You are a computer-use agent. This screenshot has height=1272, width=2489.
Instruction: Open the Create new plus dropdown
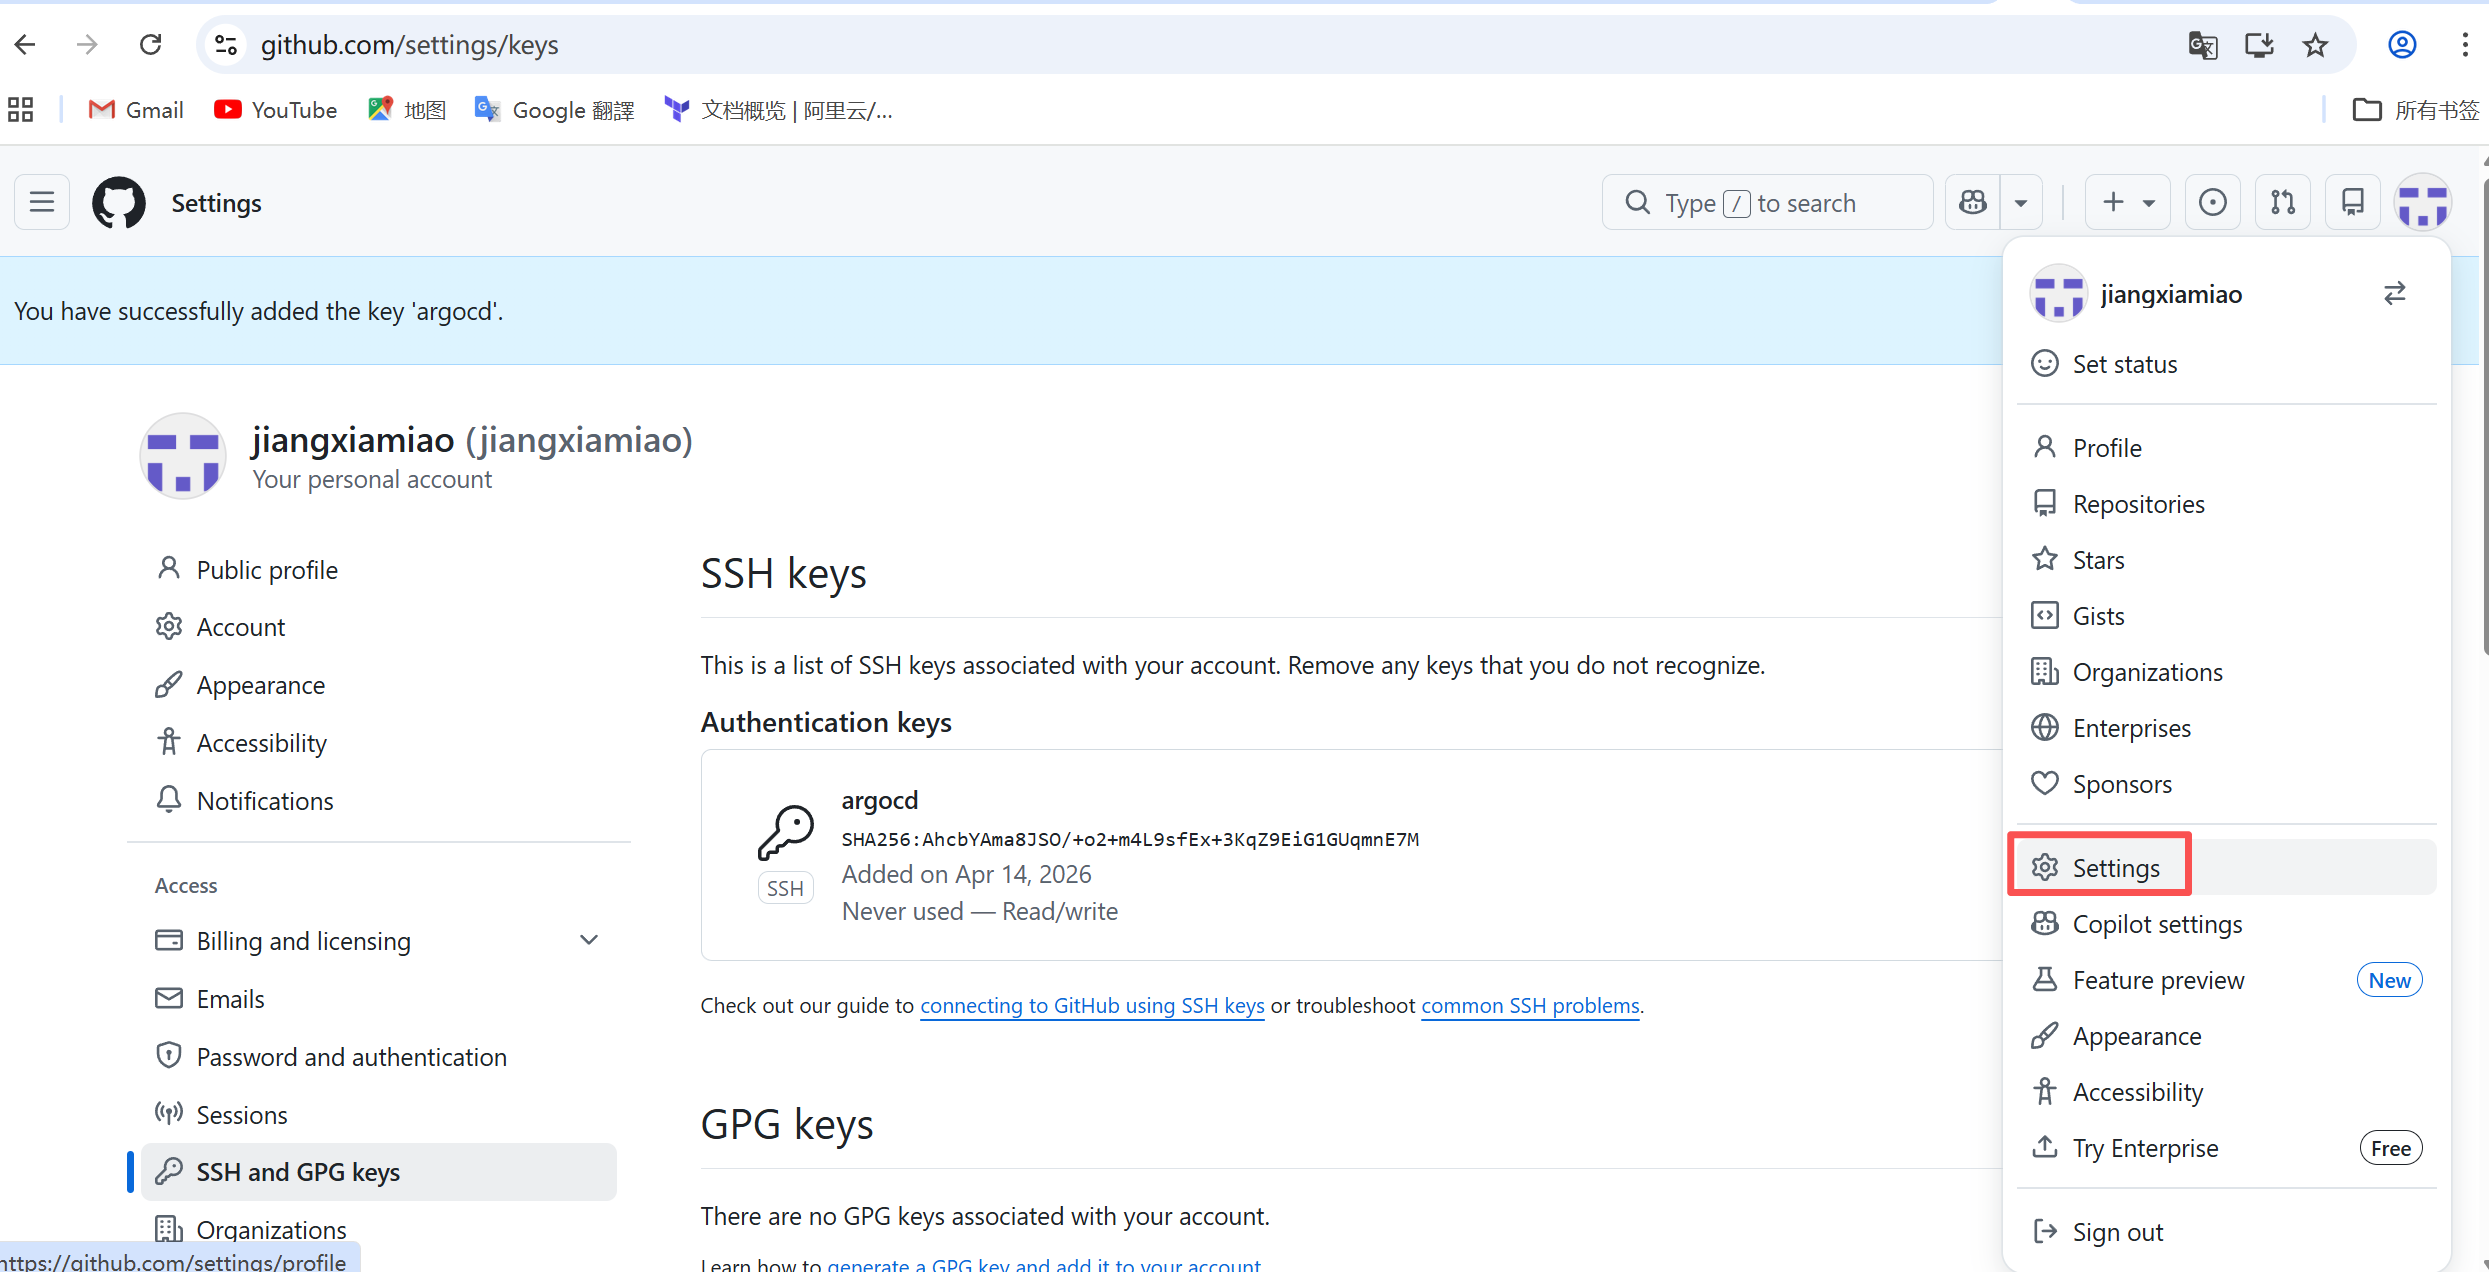pos(2128,203)
